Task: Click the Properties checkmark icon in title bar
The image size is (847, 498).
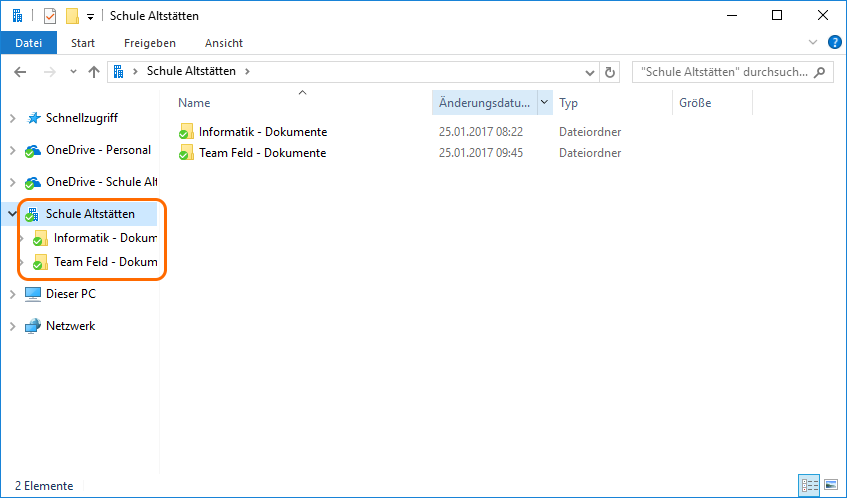Action: pos(50,16)
